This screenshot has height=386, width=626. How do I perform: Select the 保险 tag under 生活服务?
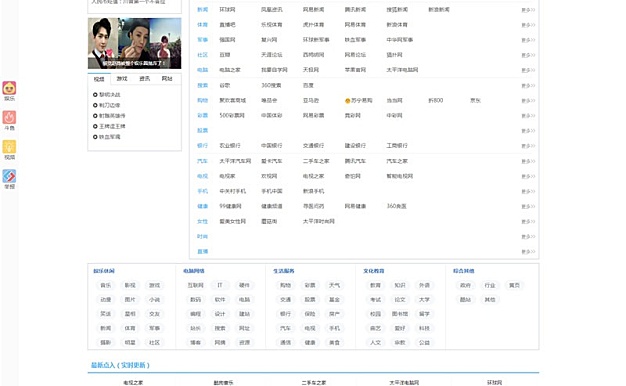pyautogui.click(x=310, y=314)
